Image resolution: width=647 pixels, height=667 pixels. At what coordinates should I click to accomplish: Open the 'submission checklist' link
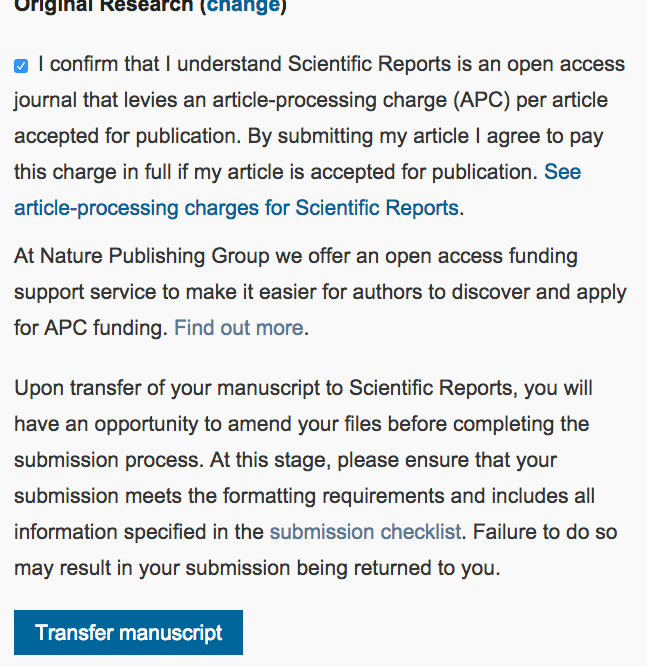tap(365, 532)
